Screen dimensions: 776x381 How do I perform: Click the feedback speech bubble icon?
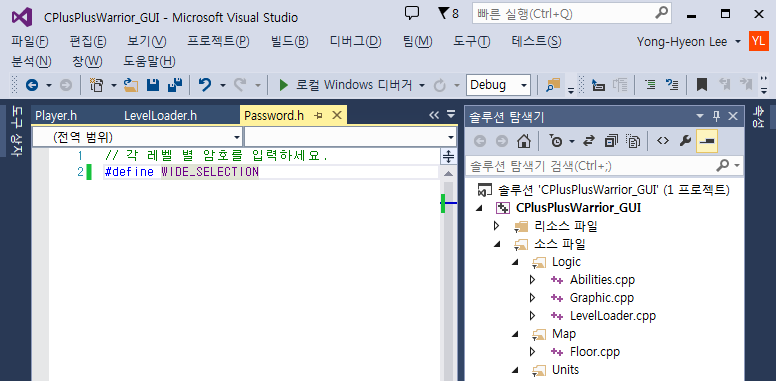click(412, 13)
